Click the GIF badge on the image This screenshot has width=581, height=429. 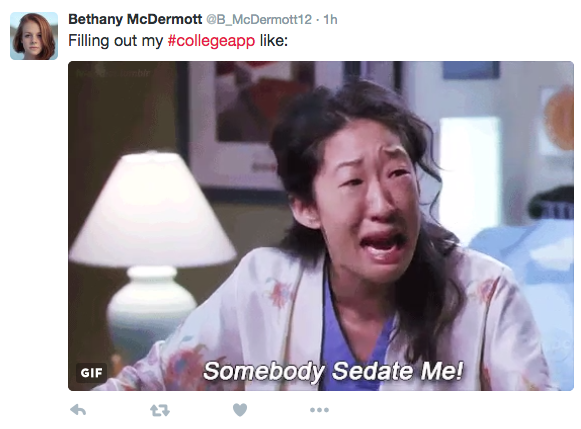(x=92, y=373)
